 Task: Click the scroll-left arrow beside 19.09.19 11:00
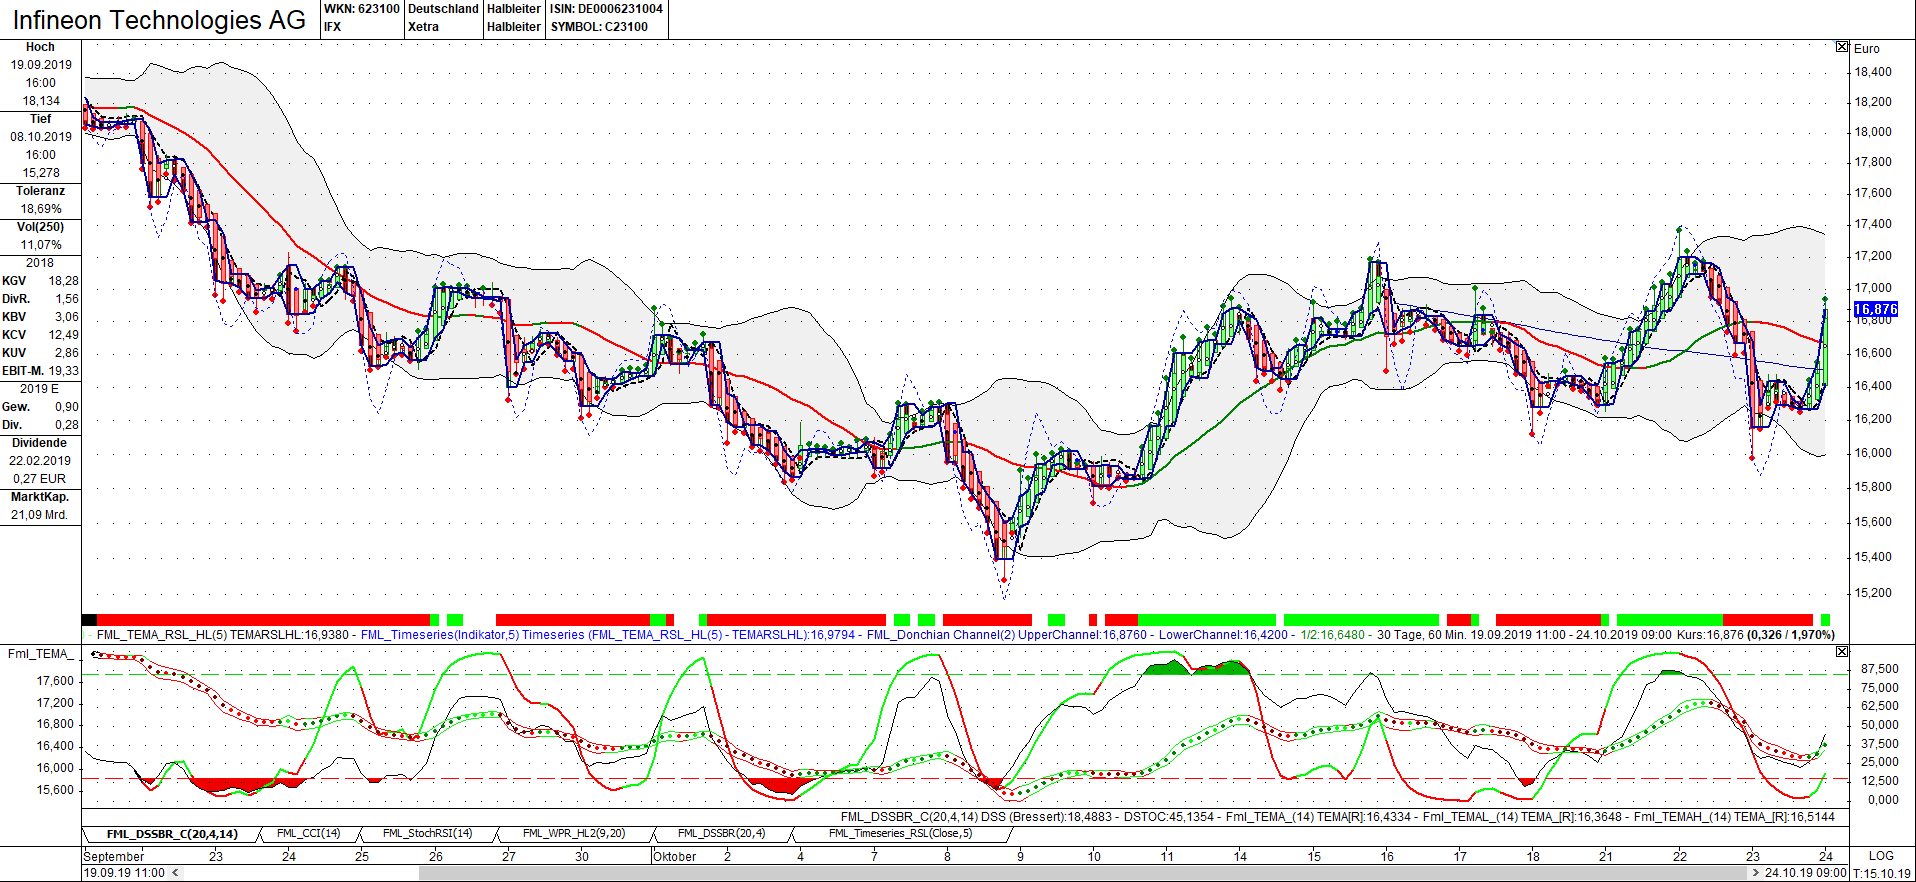click(175, 873)
